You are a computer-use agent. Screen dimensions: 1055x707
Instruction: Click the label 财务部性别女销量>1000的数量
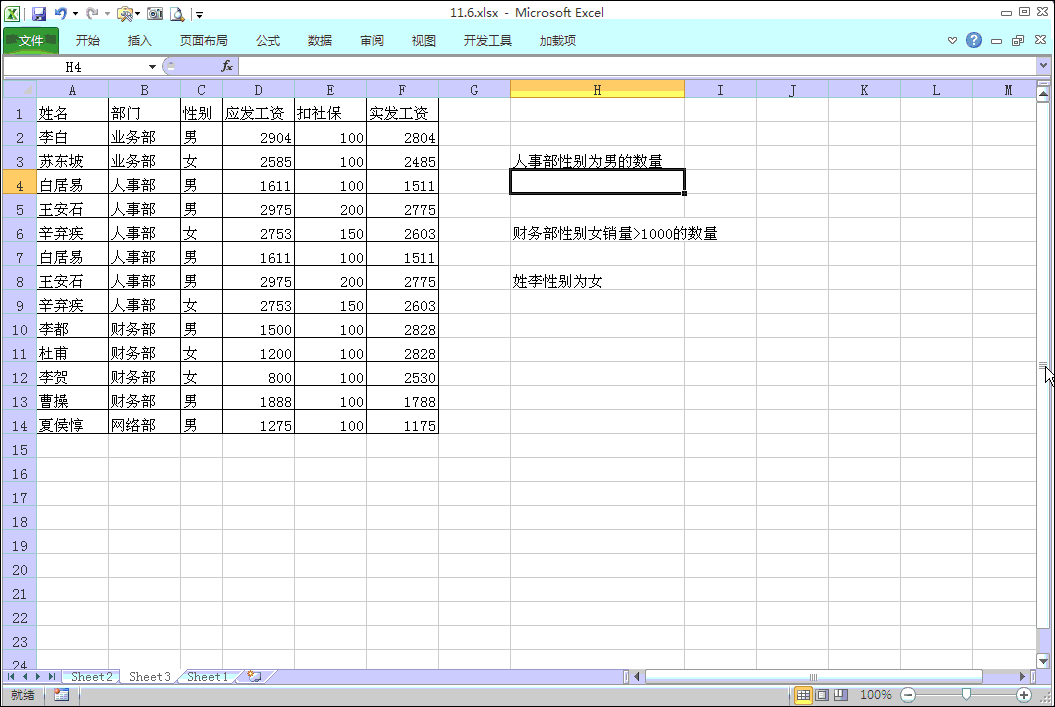click(615, 233)
